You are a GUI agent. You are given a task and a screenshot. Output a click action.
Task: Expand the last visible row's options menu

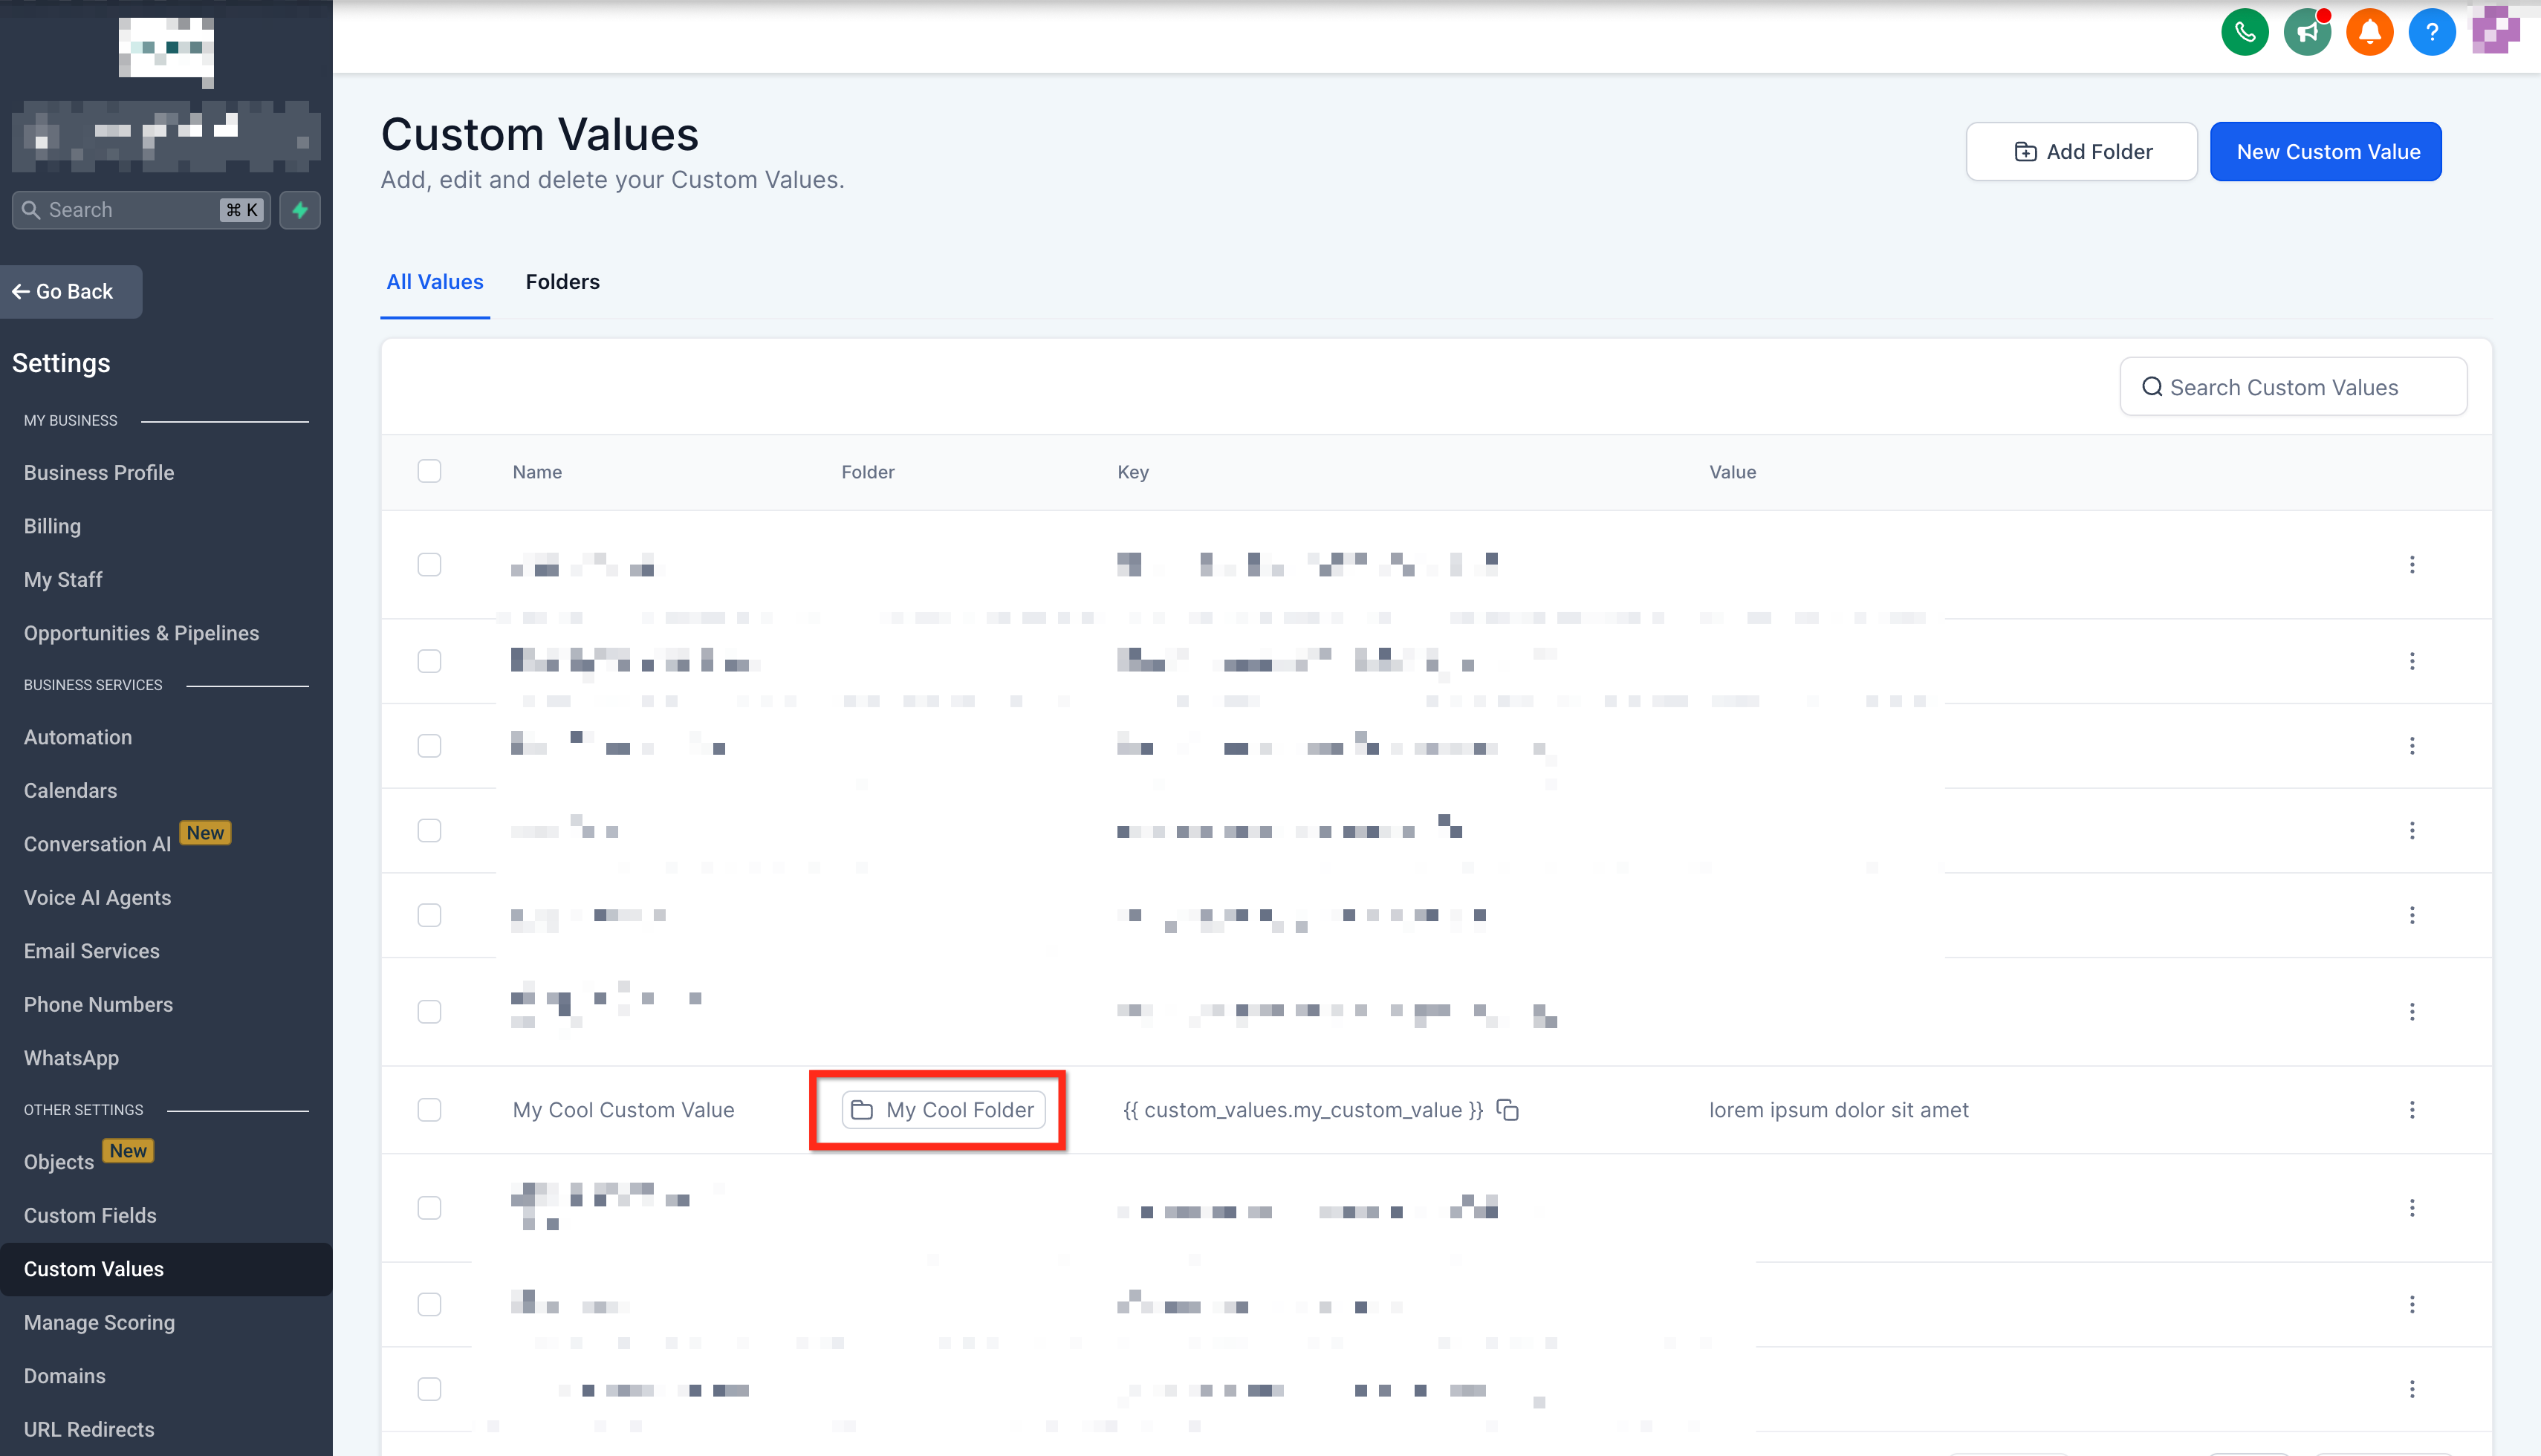tap(2411, 1389)
